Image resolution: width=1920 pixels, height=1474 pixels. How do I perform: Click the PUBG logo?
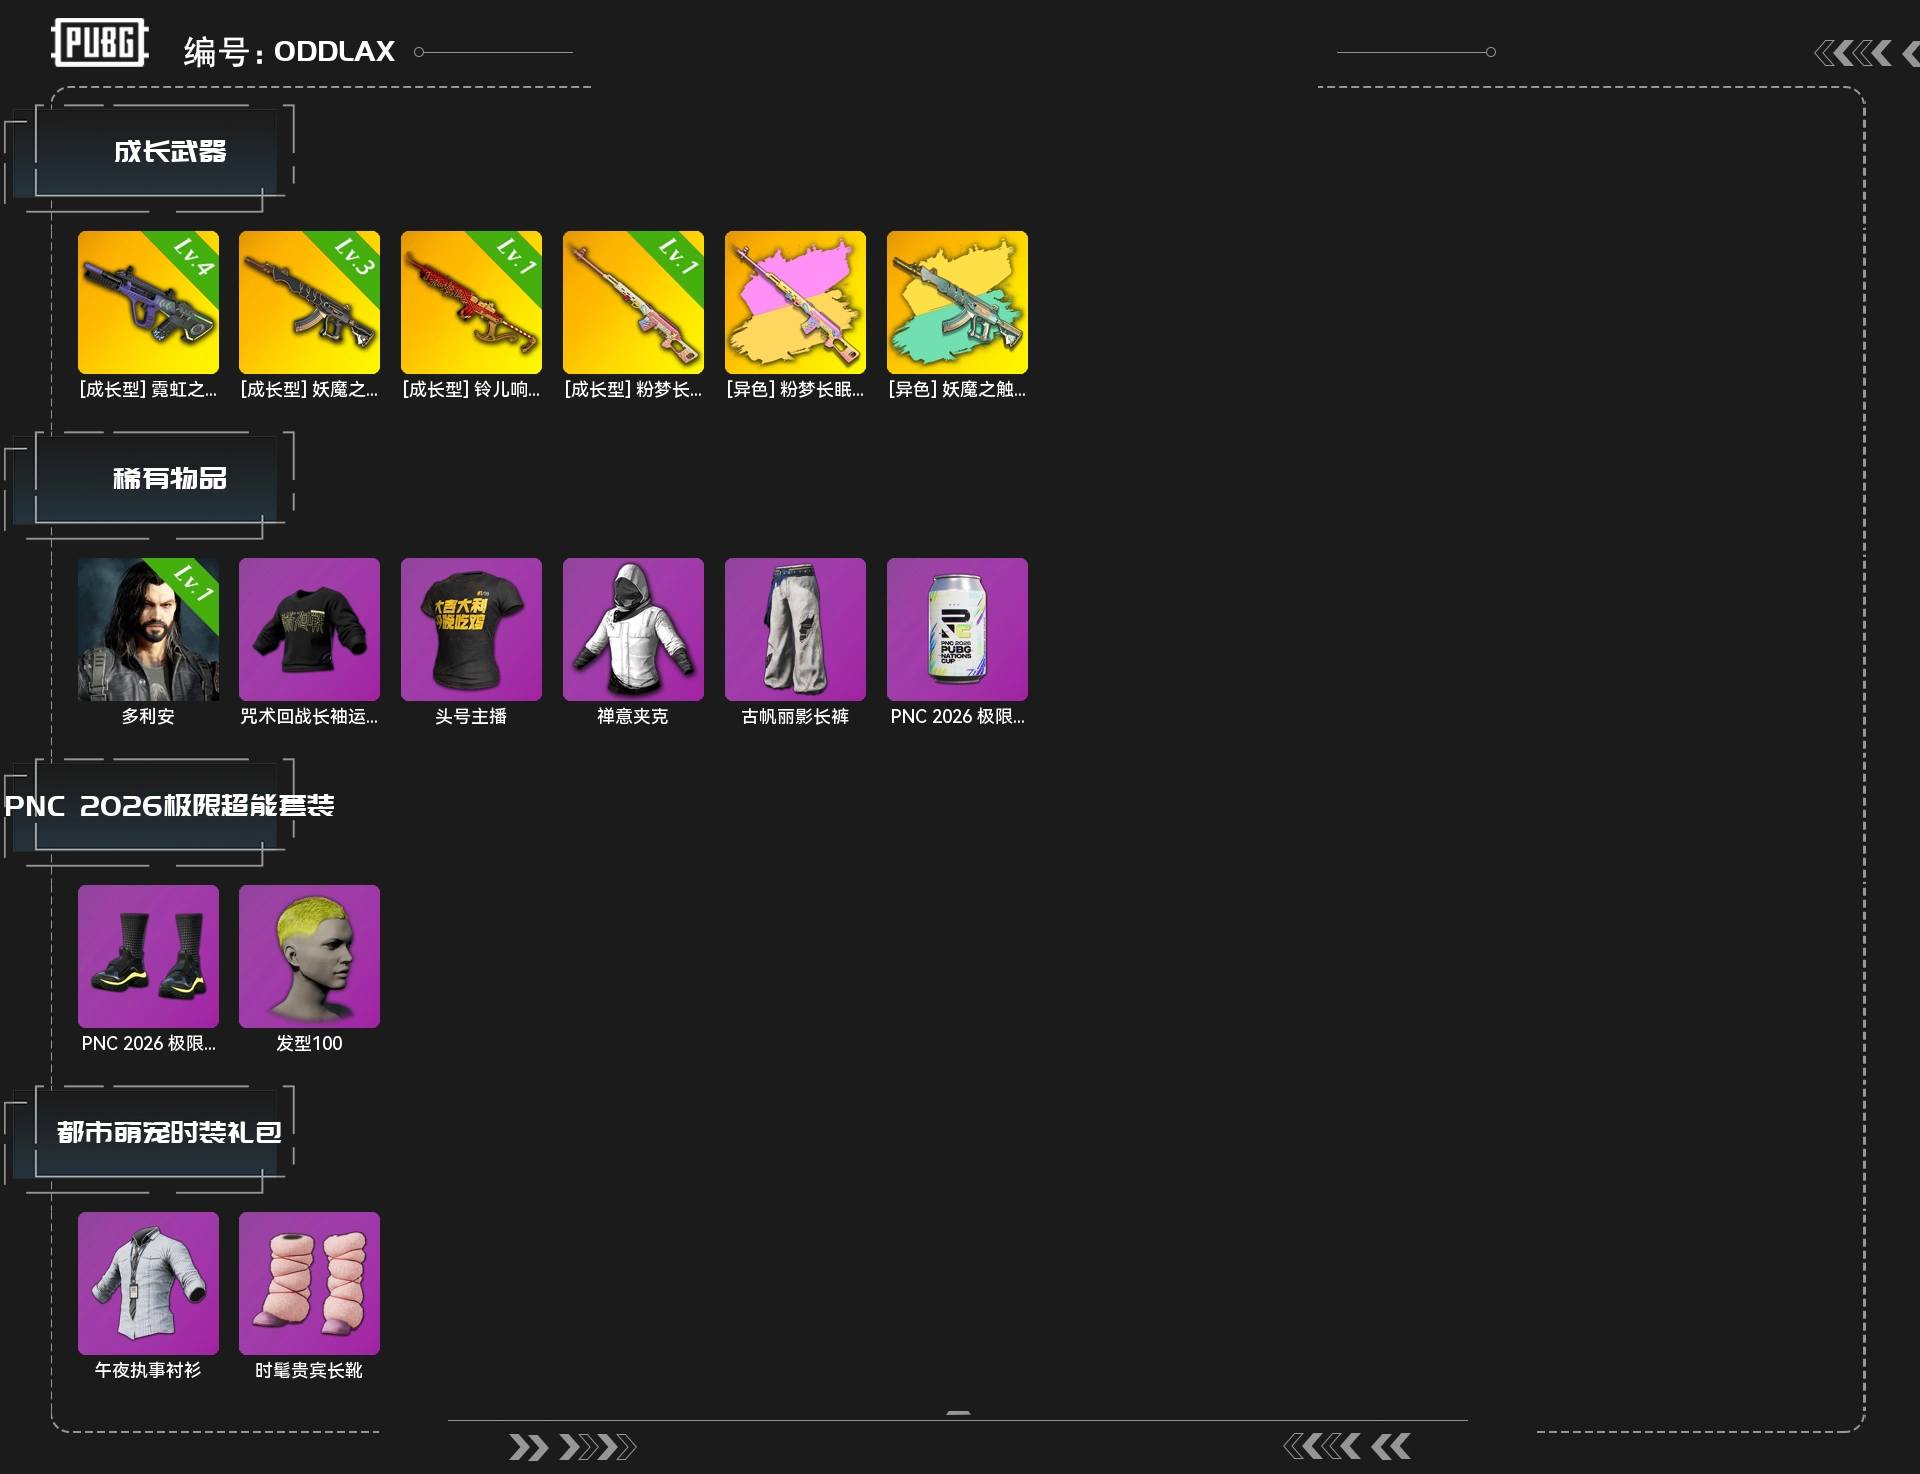point(100,43)
